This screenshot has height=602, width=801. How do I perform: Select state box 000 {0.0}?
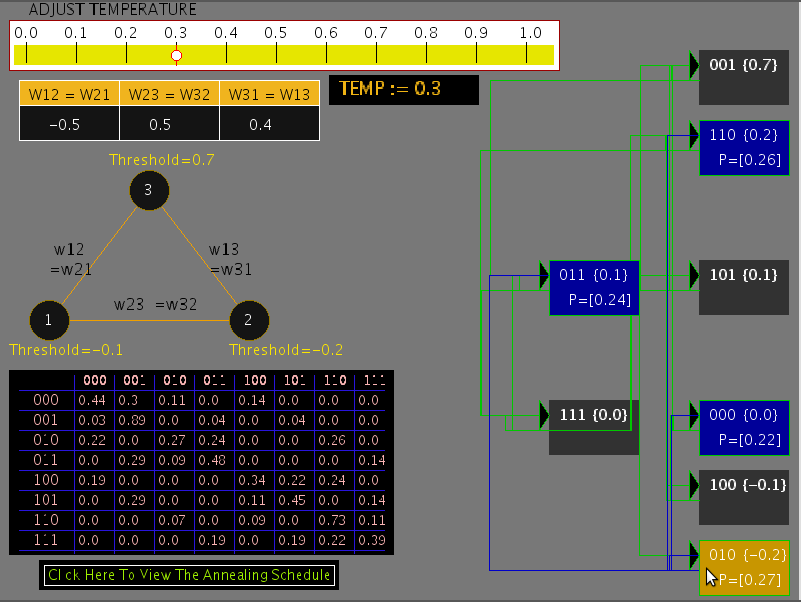pyautogui.click(x=744, y=428)
